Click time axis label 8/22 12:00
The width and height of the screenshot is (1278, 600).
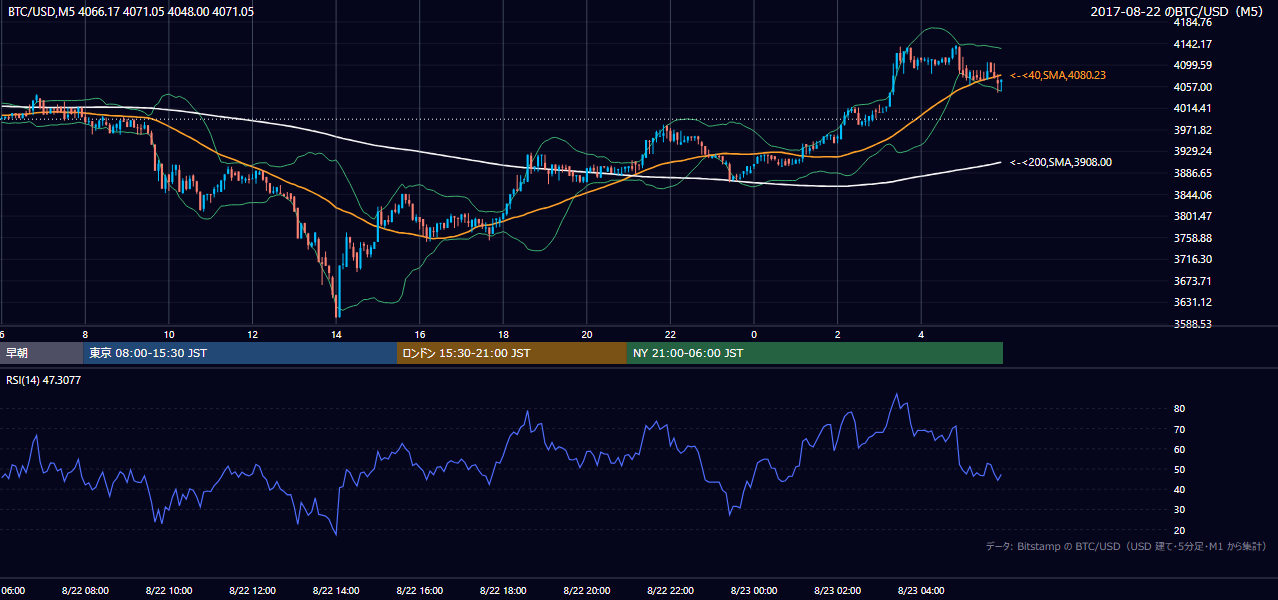252,591
